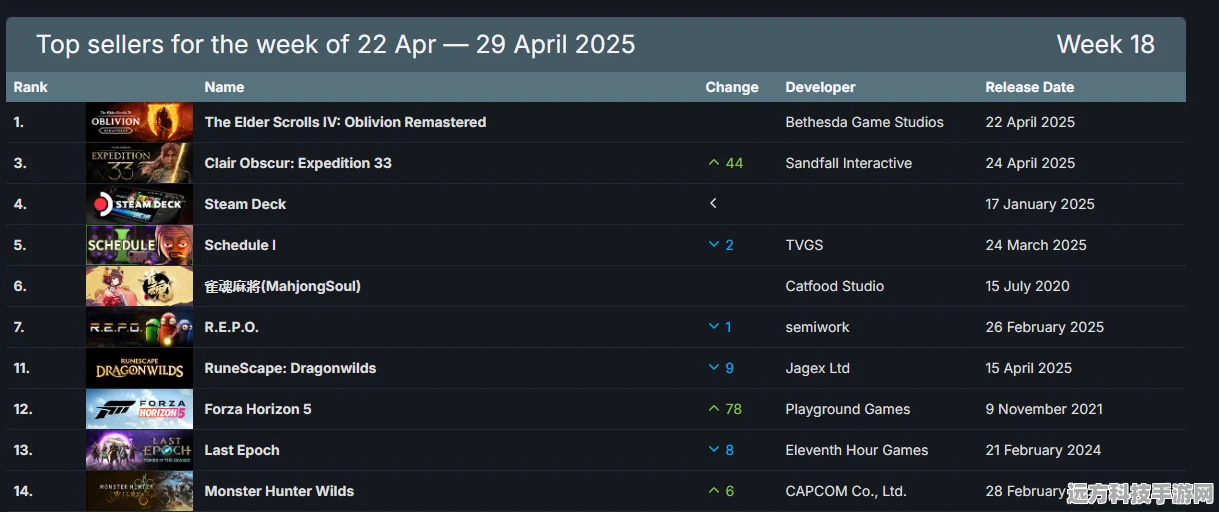Open the Schedule I name link

tap(240, 245)
